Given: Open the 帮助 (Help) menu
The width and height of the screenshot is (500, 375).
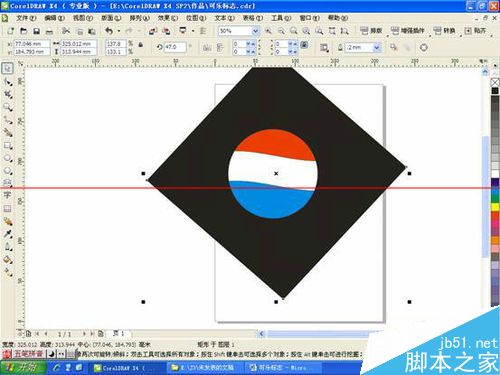Looking at the screenshot, I should (x=338, y=18).
